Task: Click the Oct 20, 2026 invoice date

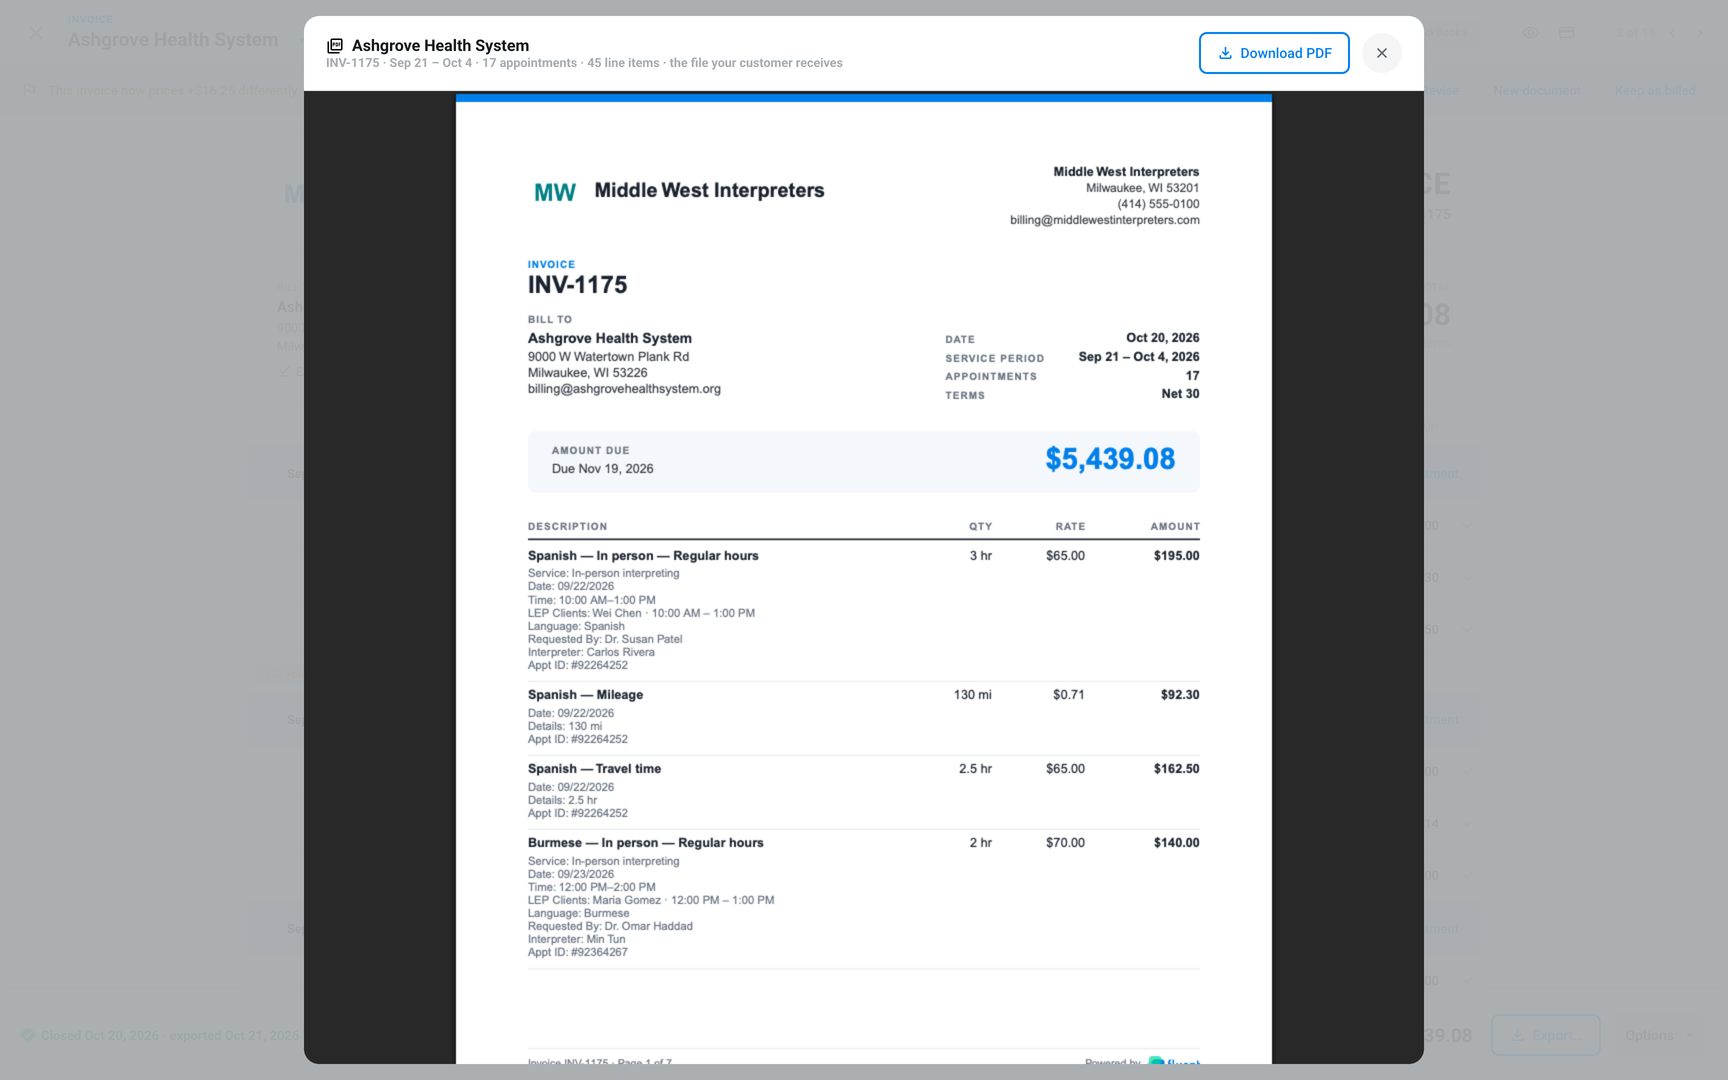Action: tap(1162, 338)
